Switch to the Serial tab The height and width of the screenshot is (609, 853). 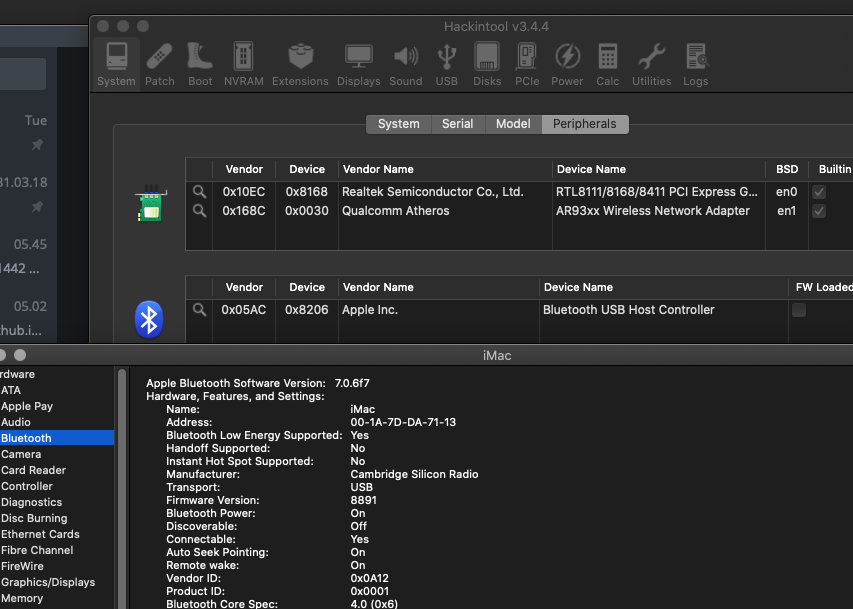coord(458,124)
